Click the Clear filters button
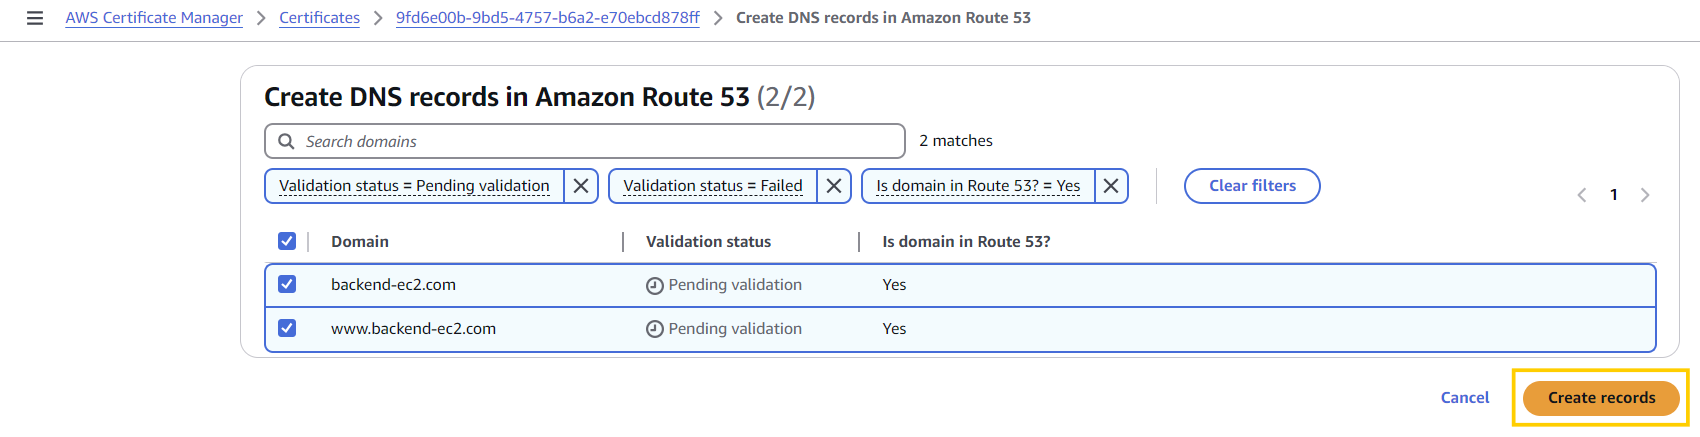The height and width of the screenshot is (437, 1700). pos(1252,186)
